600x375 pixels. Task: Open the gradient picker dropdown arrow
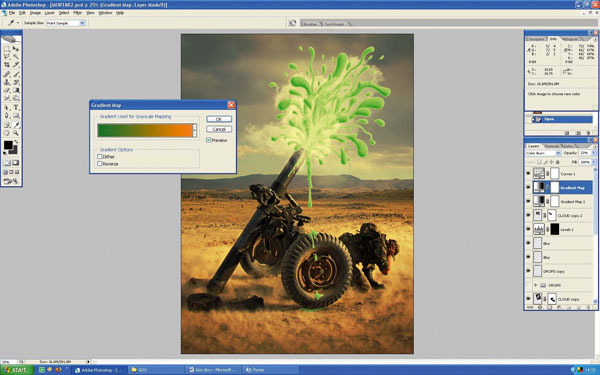pyautogui.click(x=195, y=130)
